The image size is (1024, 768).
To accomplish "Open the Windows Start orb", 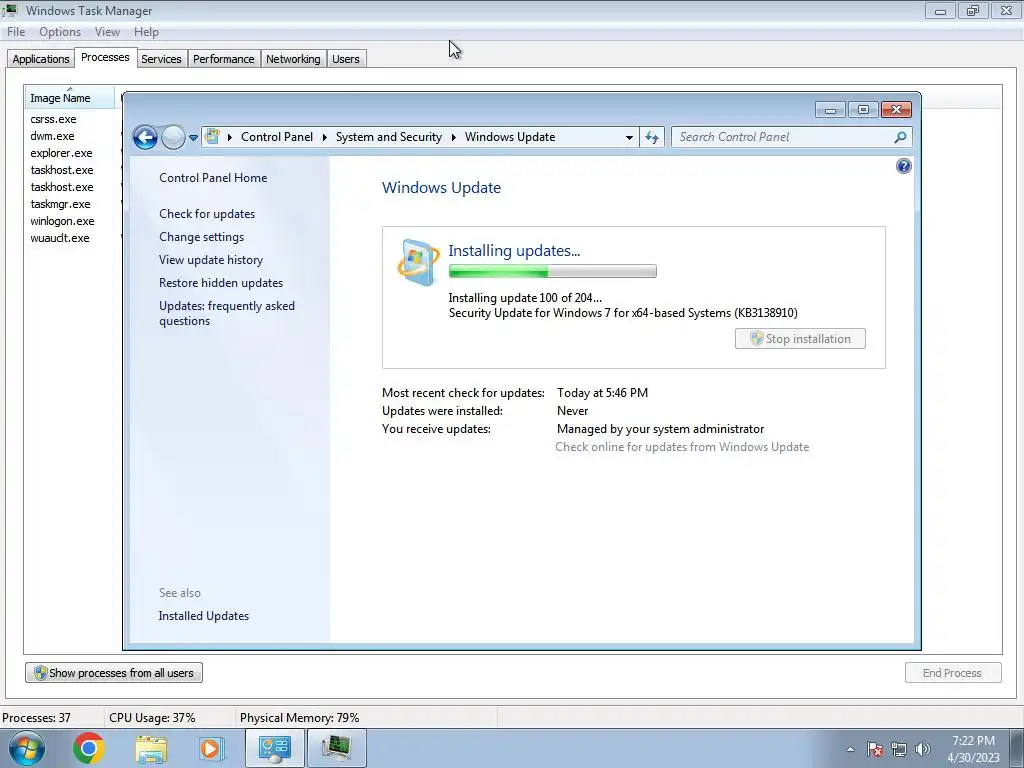I will [27, 748].
